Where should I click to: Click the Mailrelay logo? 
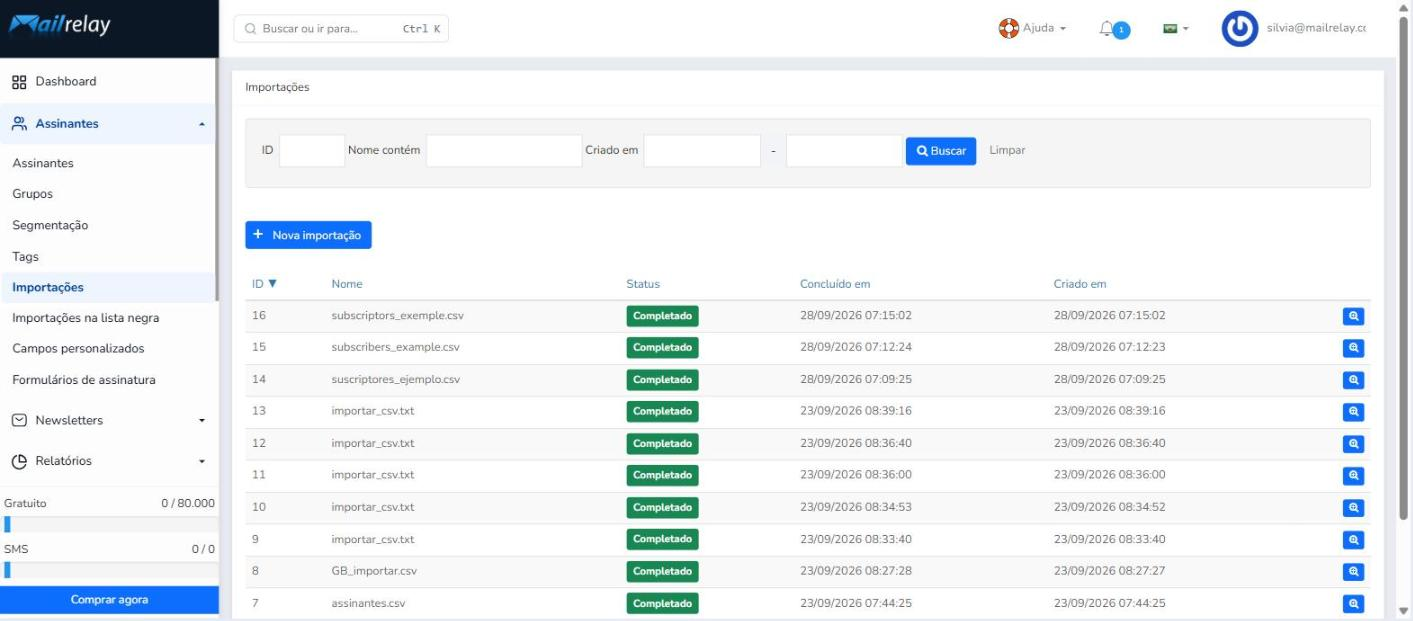point(60,27)
